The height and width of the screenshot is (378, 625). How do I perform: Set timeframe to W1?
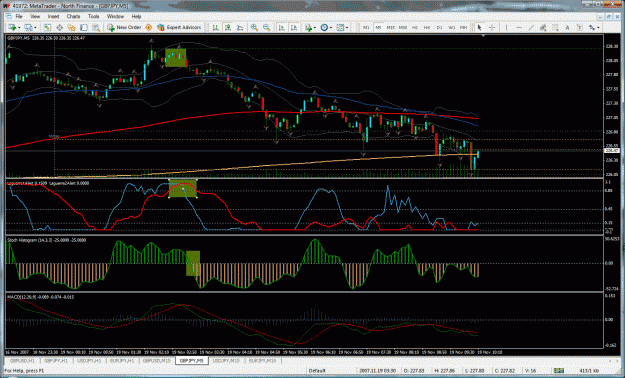coord(452,28)
